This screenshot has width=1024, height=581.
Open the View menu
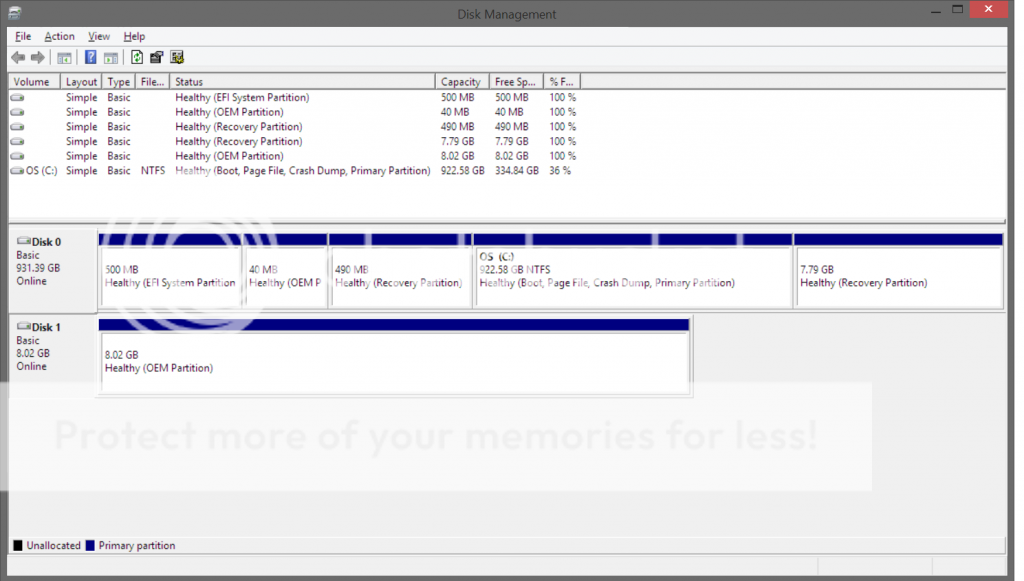tap(99, 37)
